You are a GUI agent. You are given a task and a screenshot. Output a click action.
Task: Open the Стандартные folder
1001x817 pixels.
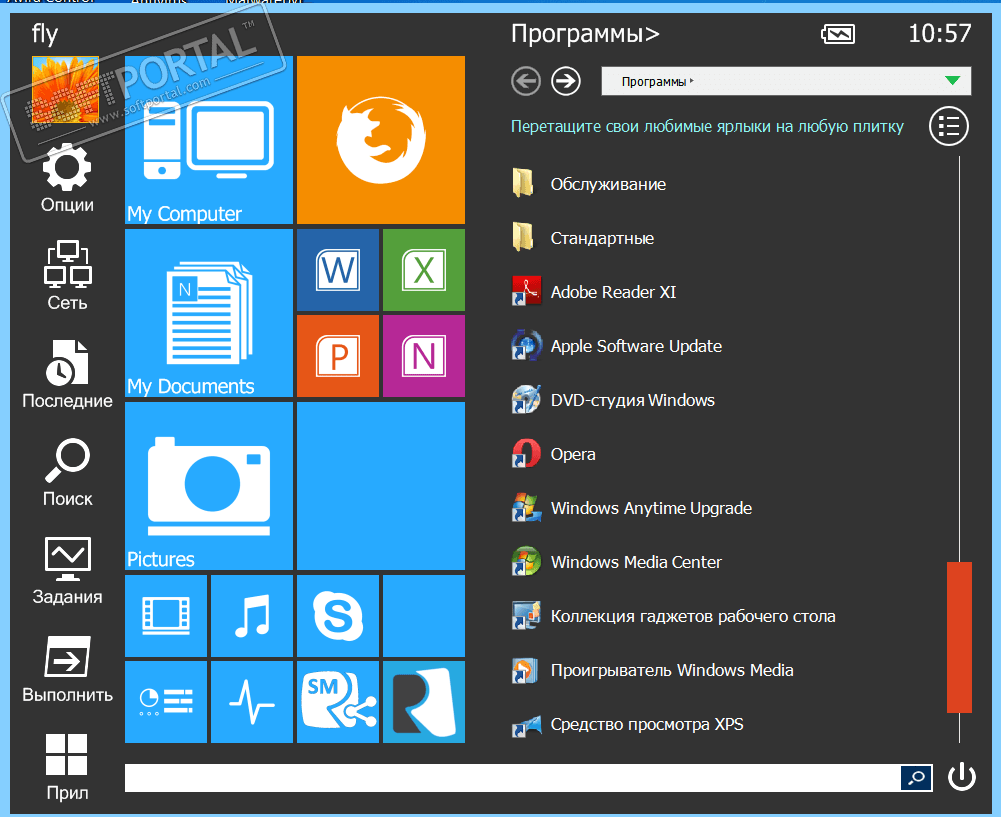click(x=582, y=238)
